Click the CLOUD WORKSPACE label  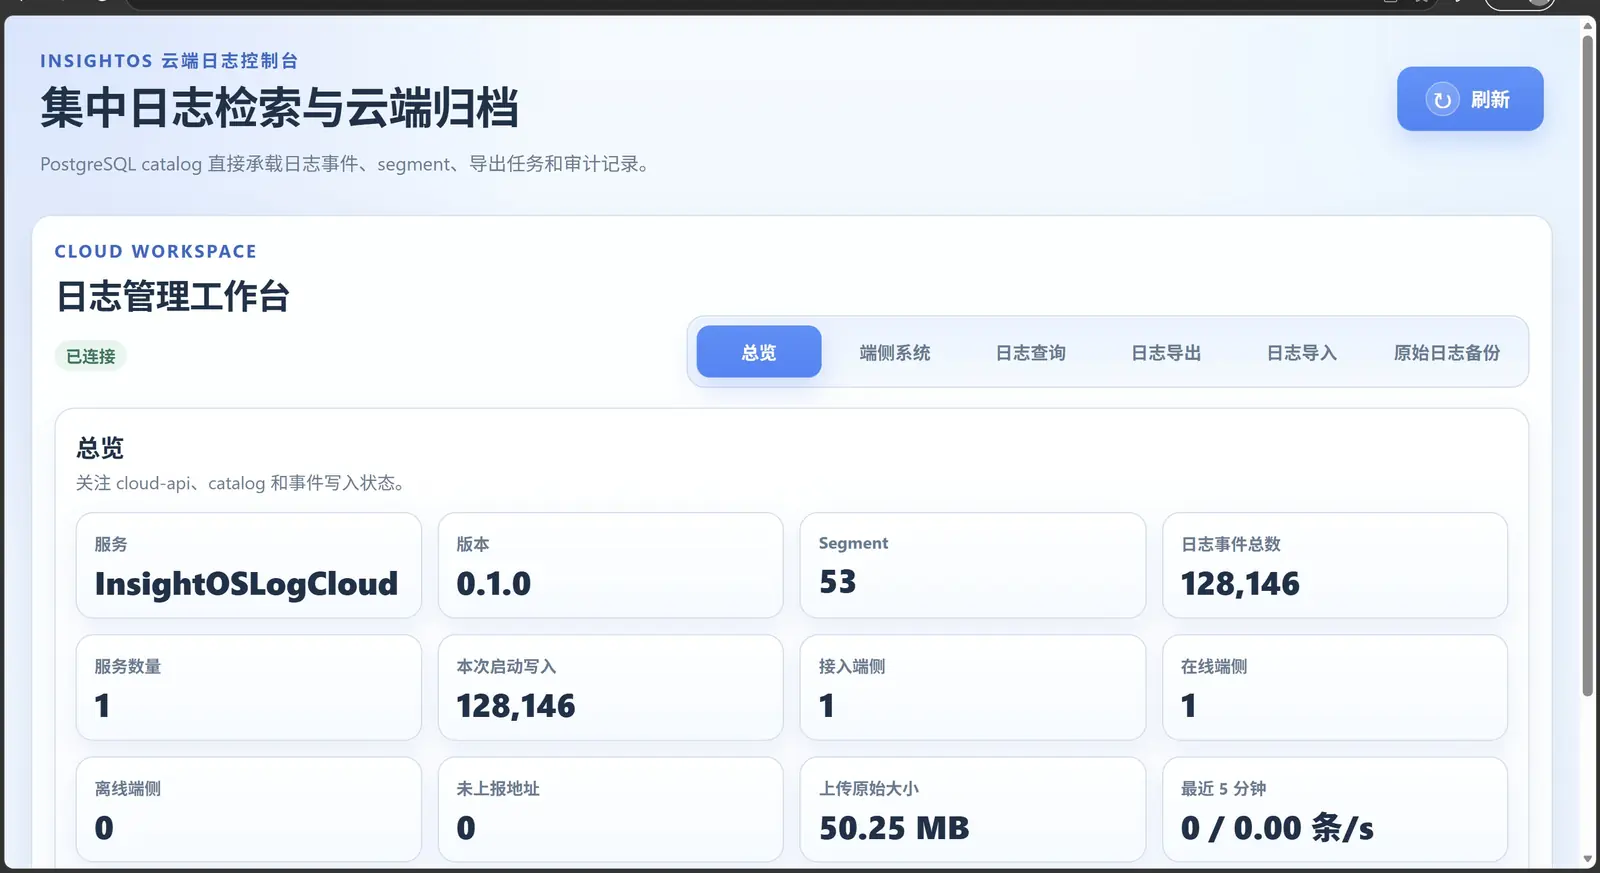155,251
